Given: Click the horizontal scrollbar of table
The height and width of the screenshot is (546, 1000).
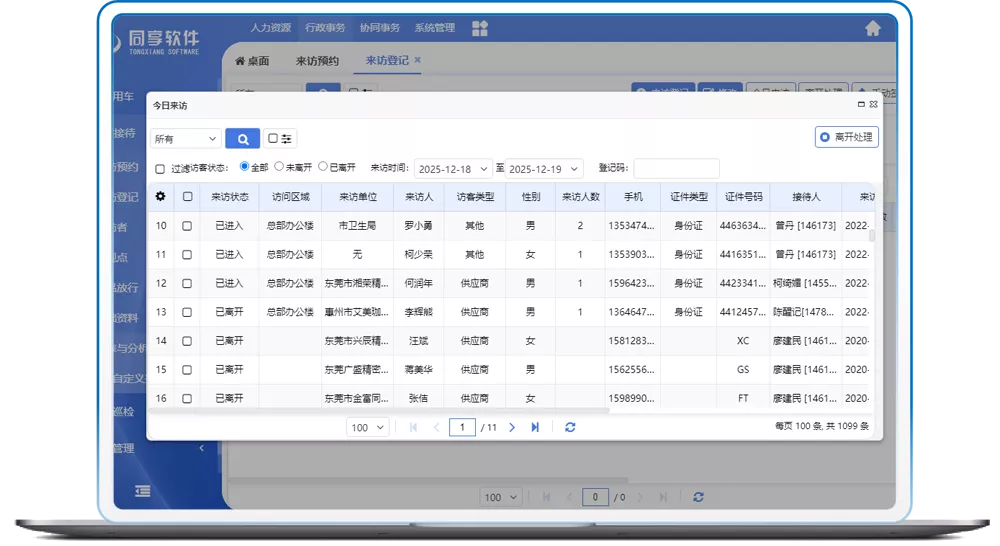Looking at the screenshot, I should [x=379, y=410].
